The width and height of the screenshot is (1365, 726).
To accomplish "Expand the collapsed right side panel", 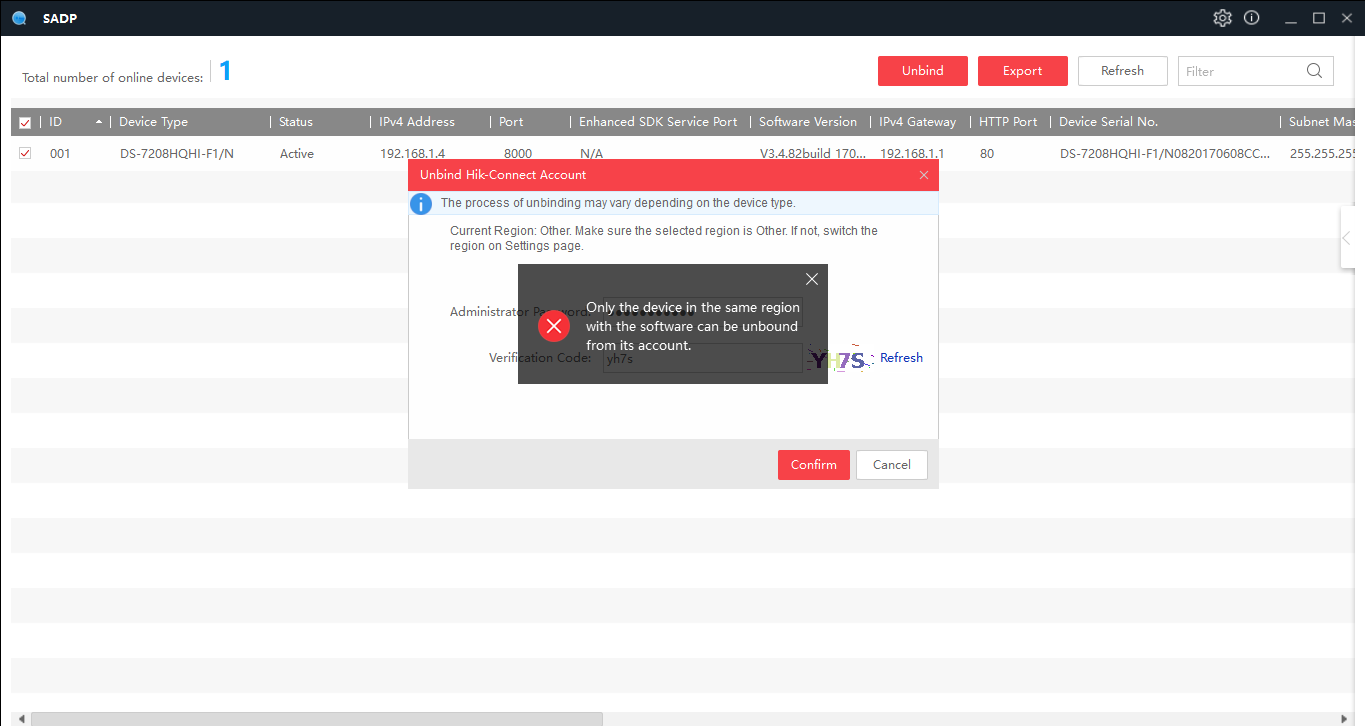I will (x=1347, y=238).
